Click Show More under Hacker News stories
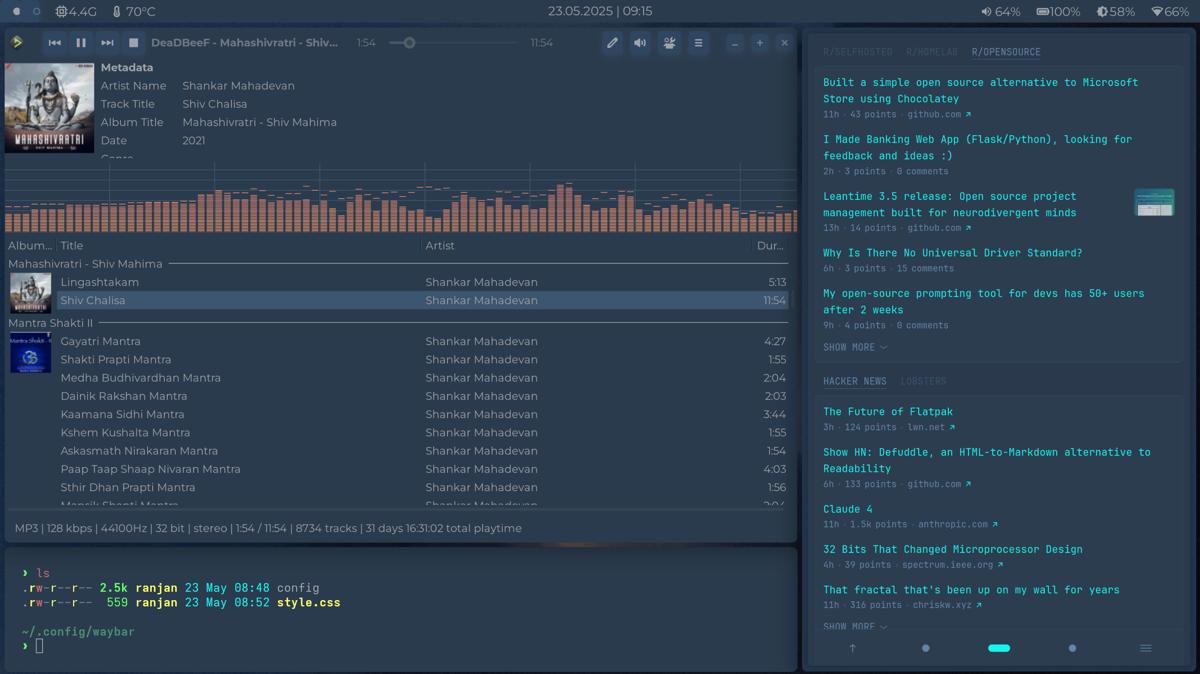The image size is (1200, 674). click(x=851, y=626)
